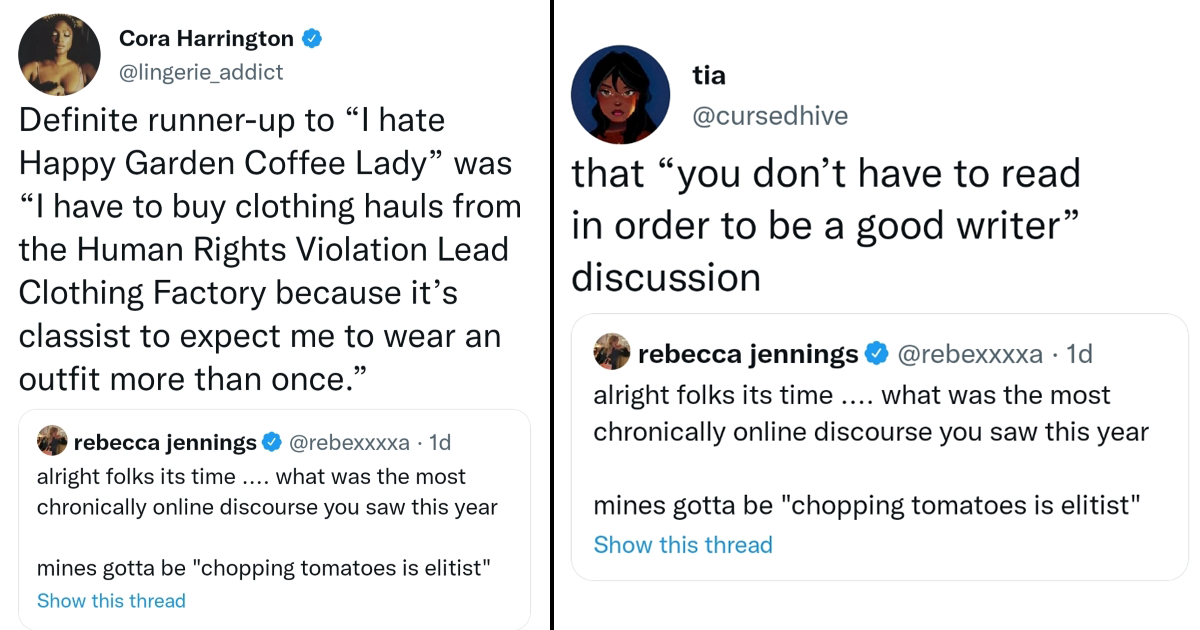The width and height of the screenshot is (1200, 630).
Task: Open the @lingerie_addict handle
Action: (x=201, y=72)
